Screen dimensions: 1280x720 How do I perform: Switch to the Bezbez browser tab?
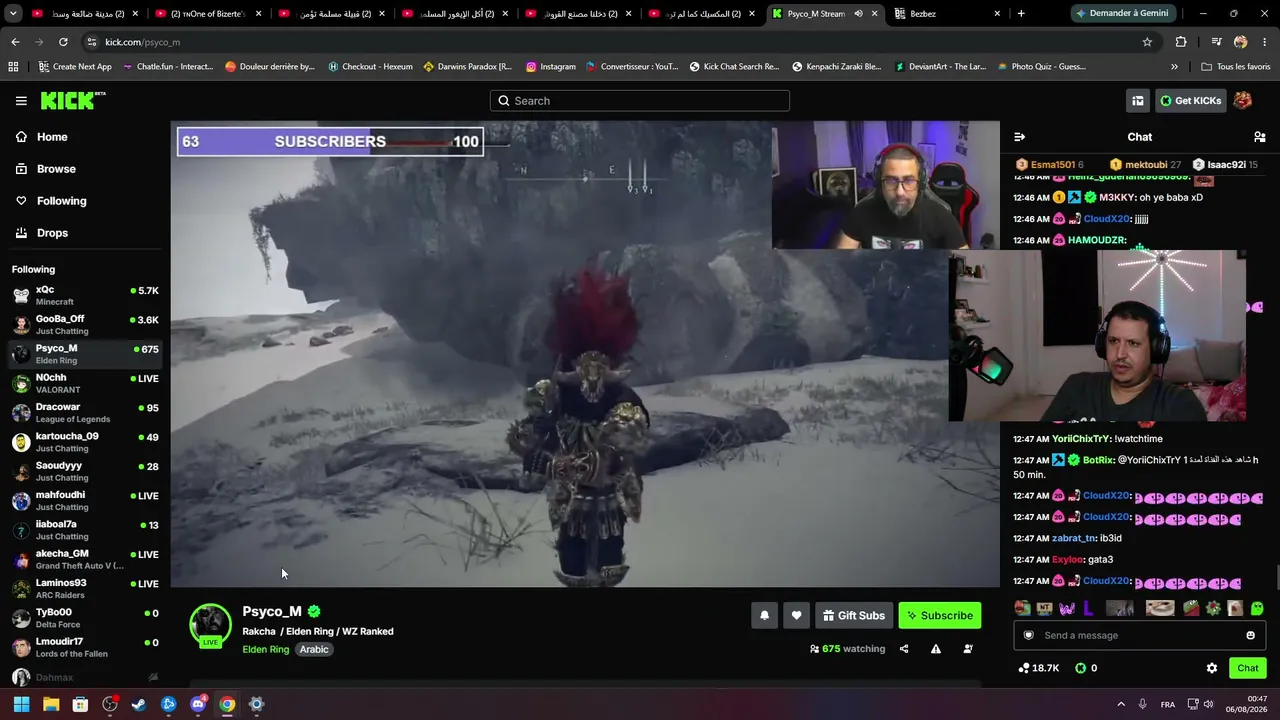[x=947, y=14]
